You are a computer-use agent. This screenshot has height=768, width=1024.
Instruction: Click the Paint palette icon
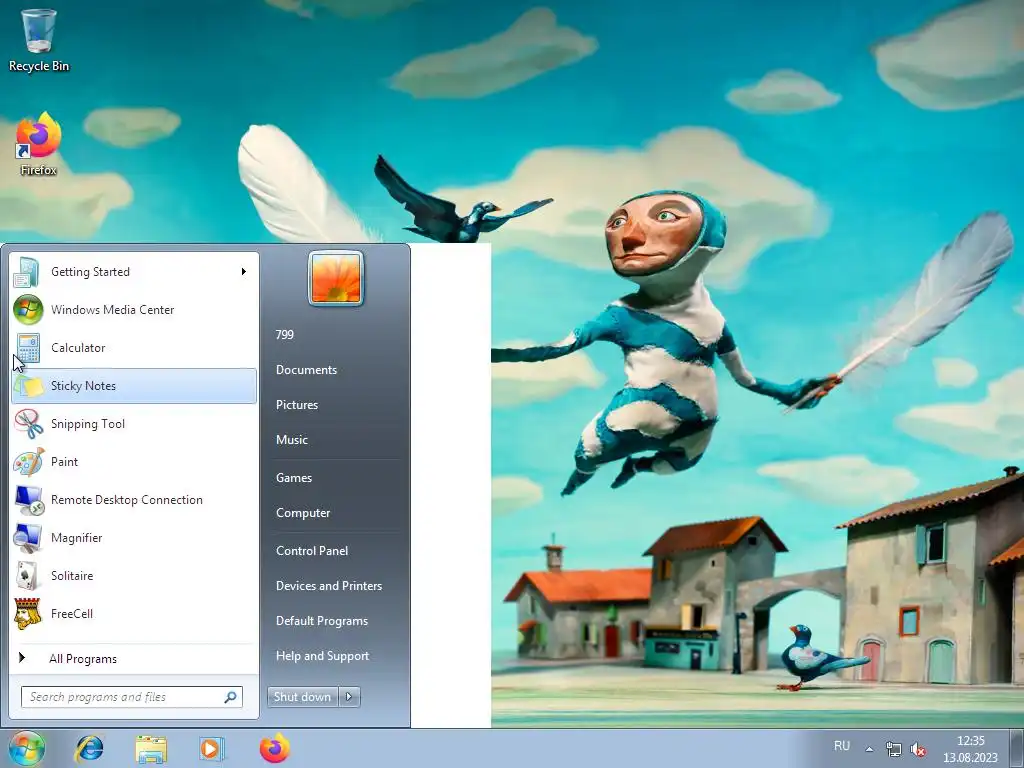(x=28, y=462)
